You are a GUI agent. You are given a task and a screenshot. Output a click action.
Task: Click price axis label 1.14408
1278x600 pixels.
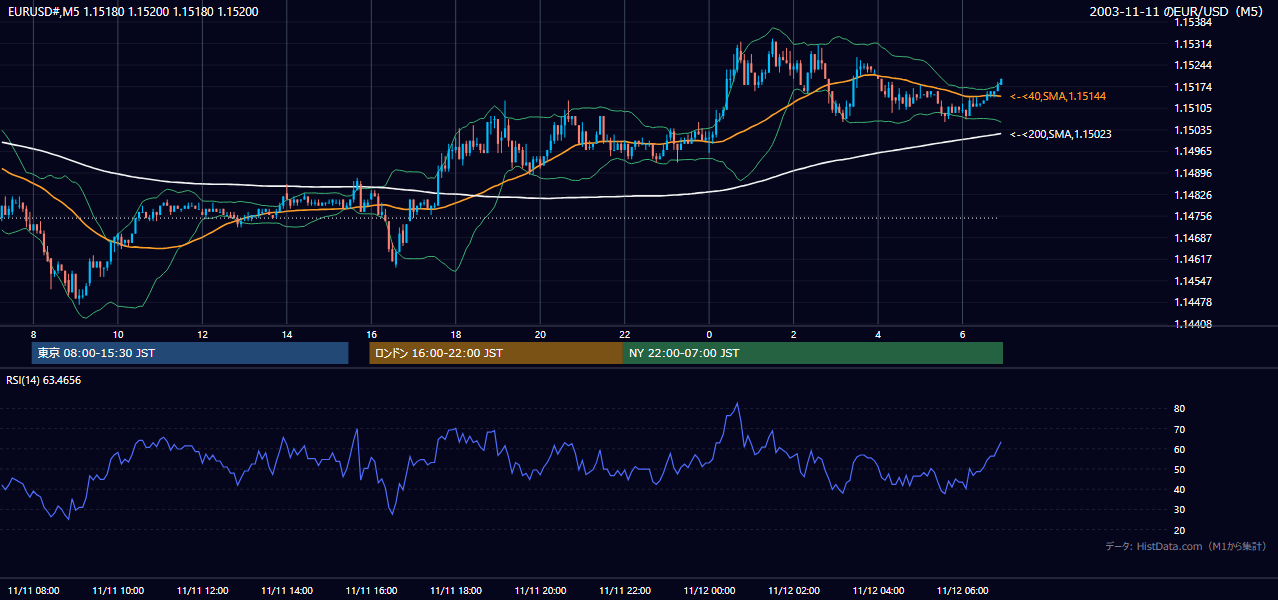coord(1192,324)
